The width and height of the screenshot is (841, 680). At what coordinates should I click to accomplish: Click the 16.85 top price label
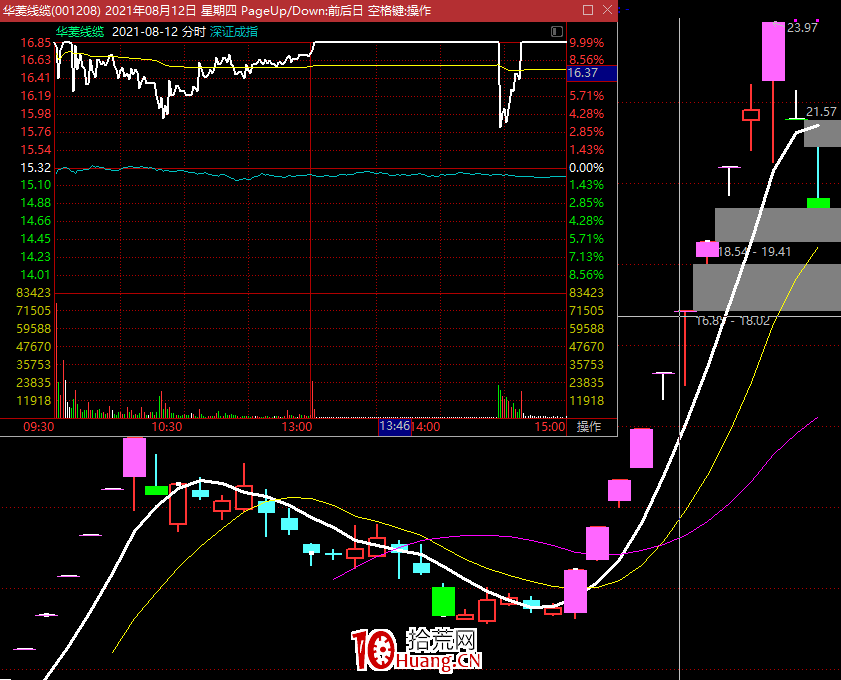35,43
